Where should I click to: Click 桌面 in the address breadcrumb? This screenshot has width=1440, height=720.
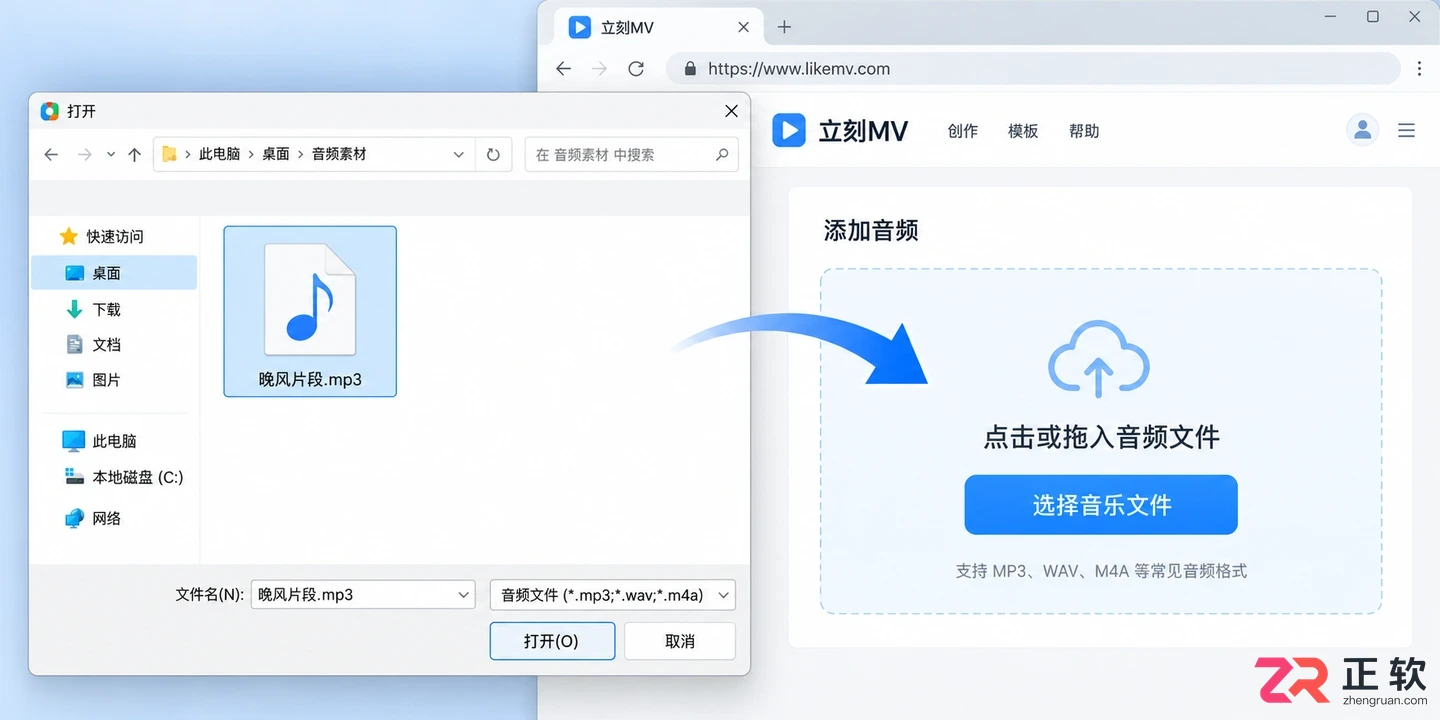(276, 154)
